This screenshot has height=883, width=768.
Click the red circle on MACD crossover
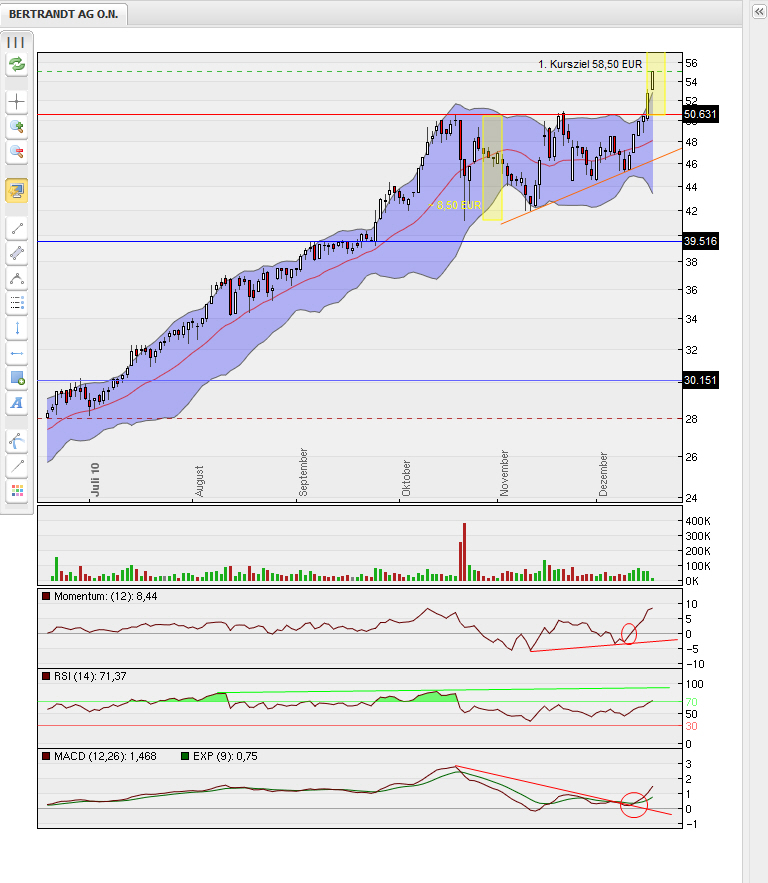pyautogui.click(x=634, y=804)
